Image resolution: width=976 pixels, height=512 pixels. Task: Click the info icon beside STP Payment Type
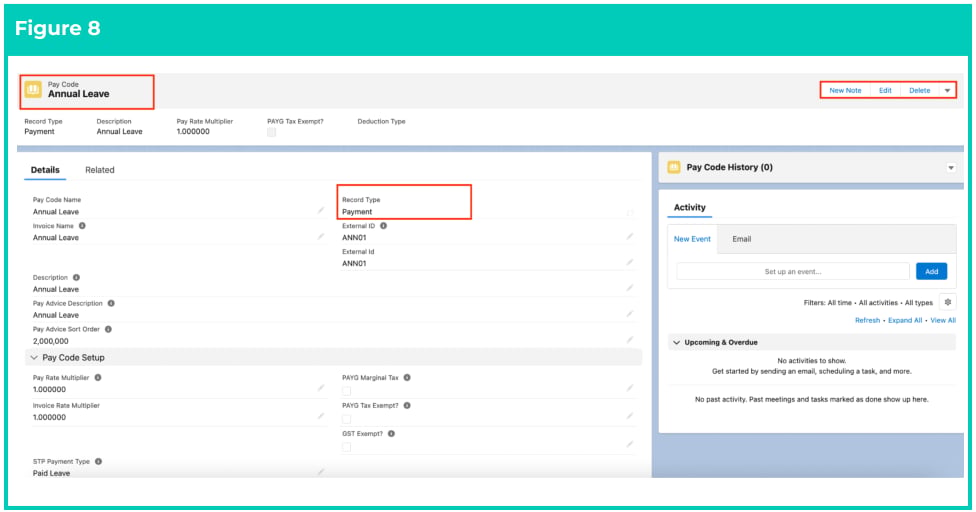(98, 462)
